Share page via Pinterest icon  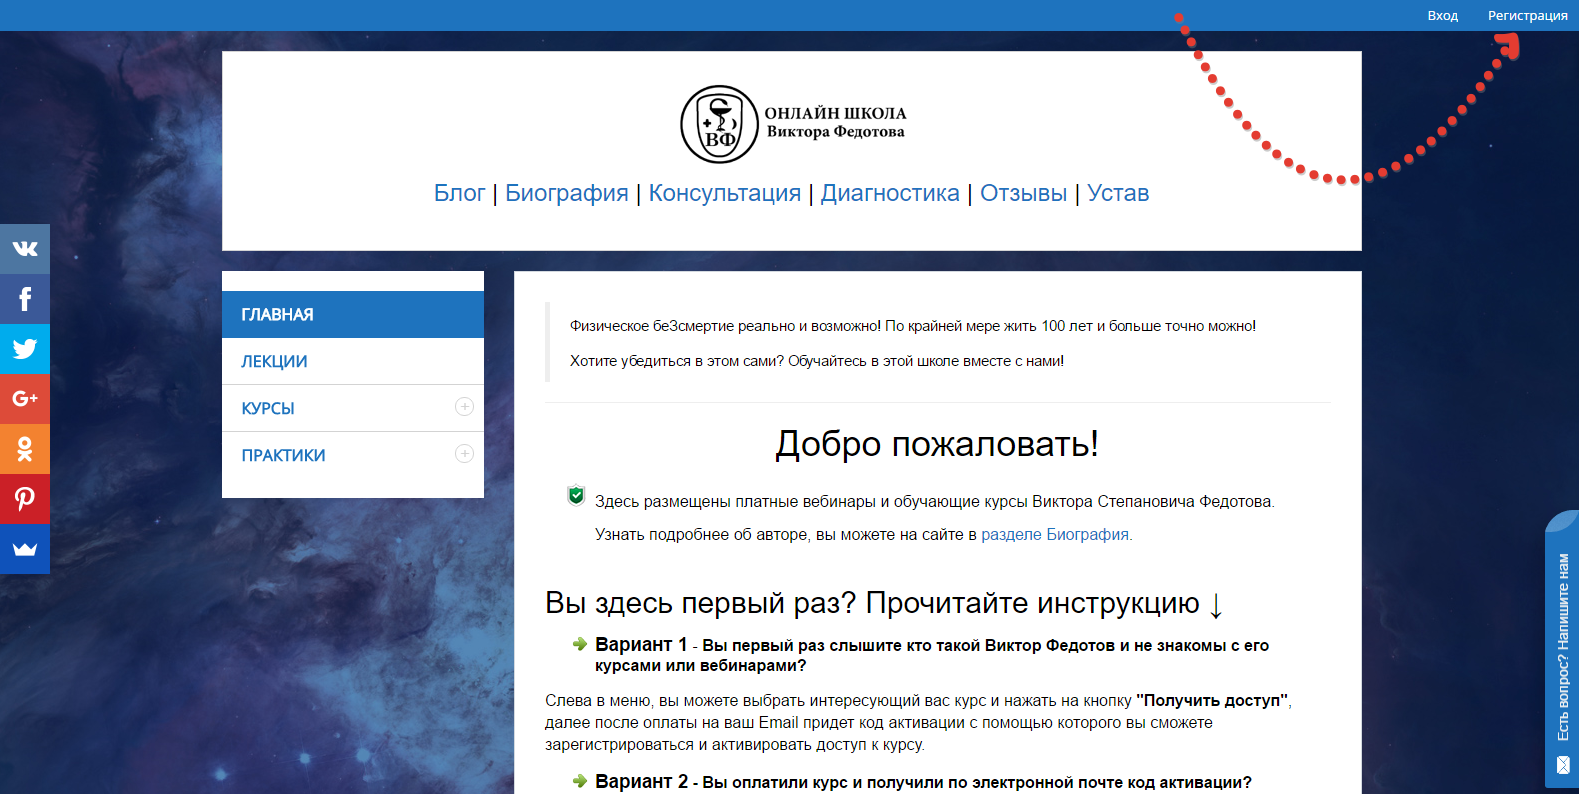coord(25,499)
